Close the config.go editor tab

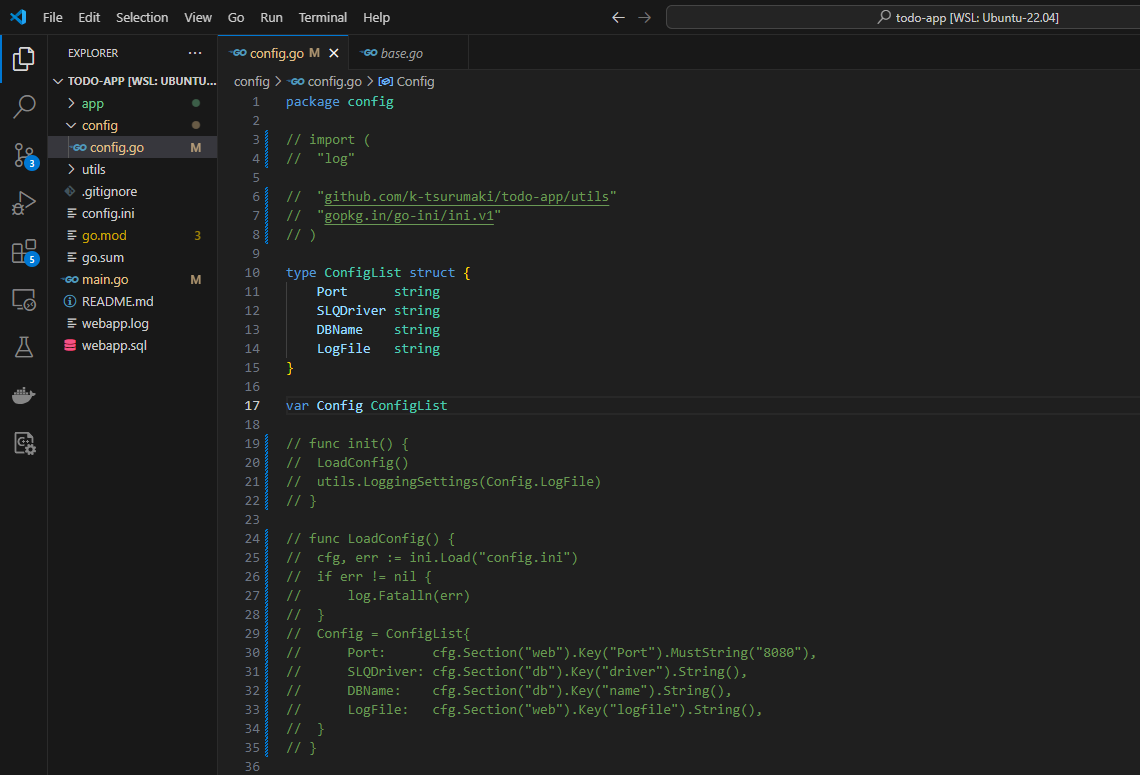[x=334, y=53]
